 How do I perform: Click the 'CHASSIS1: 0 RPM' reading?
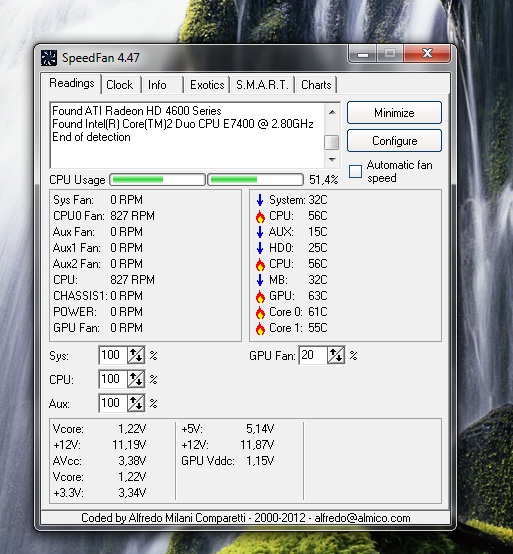pyautogui.click(x=98, y=296)
